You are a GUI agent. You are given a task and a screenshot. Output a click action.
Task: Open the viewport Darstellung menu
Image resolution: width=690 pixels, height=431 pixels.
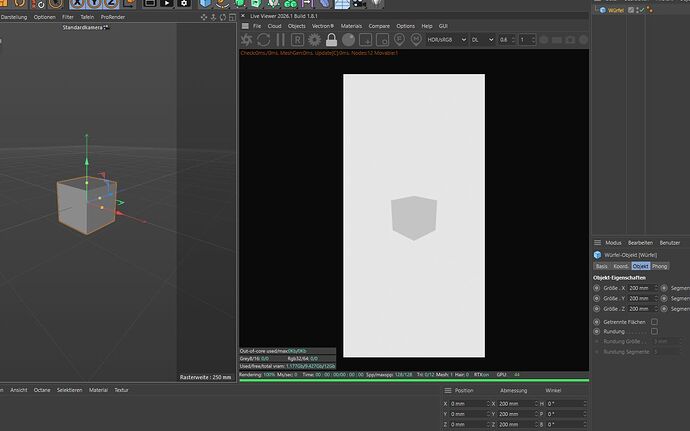14,17
